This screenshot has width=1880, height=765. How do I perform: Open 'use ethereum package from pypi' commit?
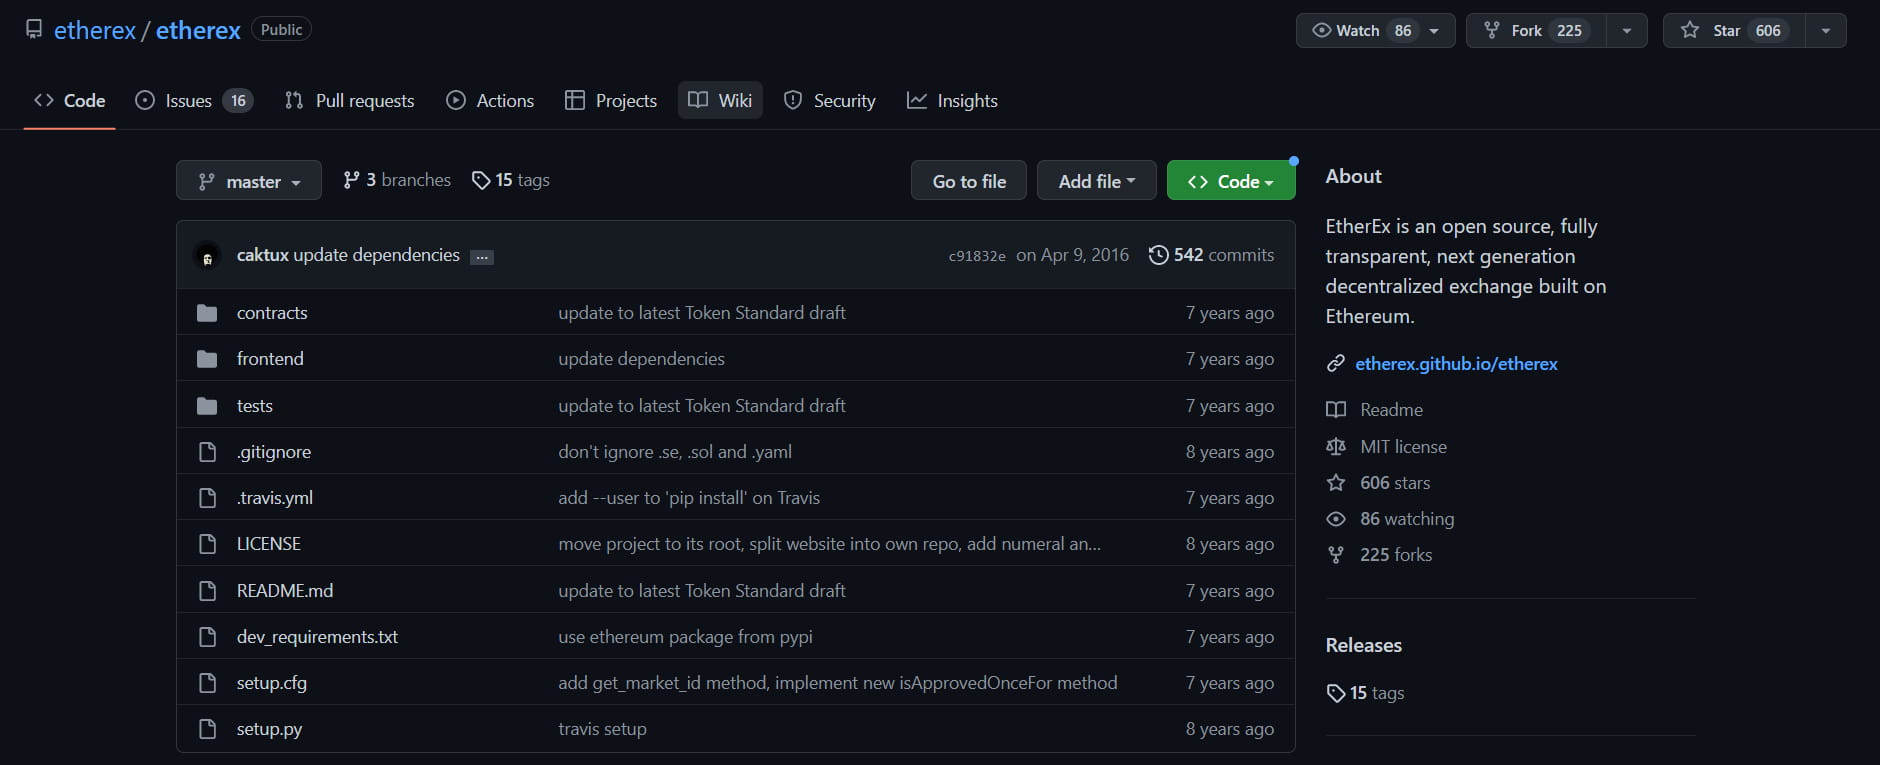tap(685, 637)
